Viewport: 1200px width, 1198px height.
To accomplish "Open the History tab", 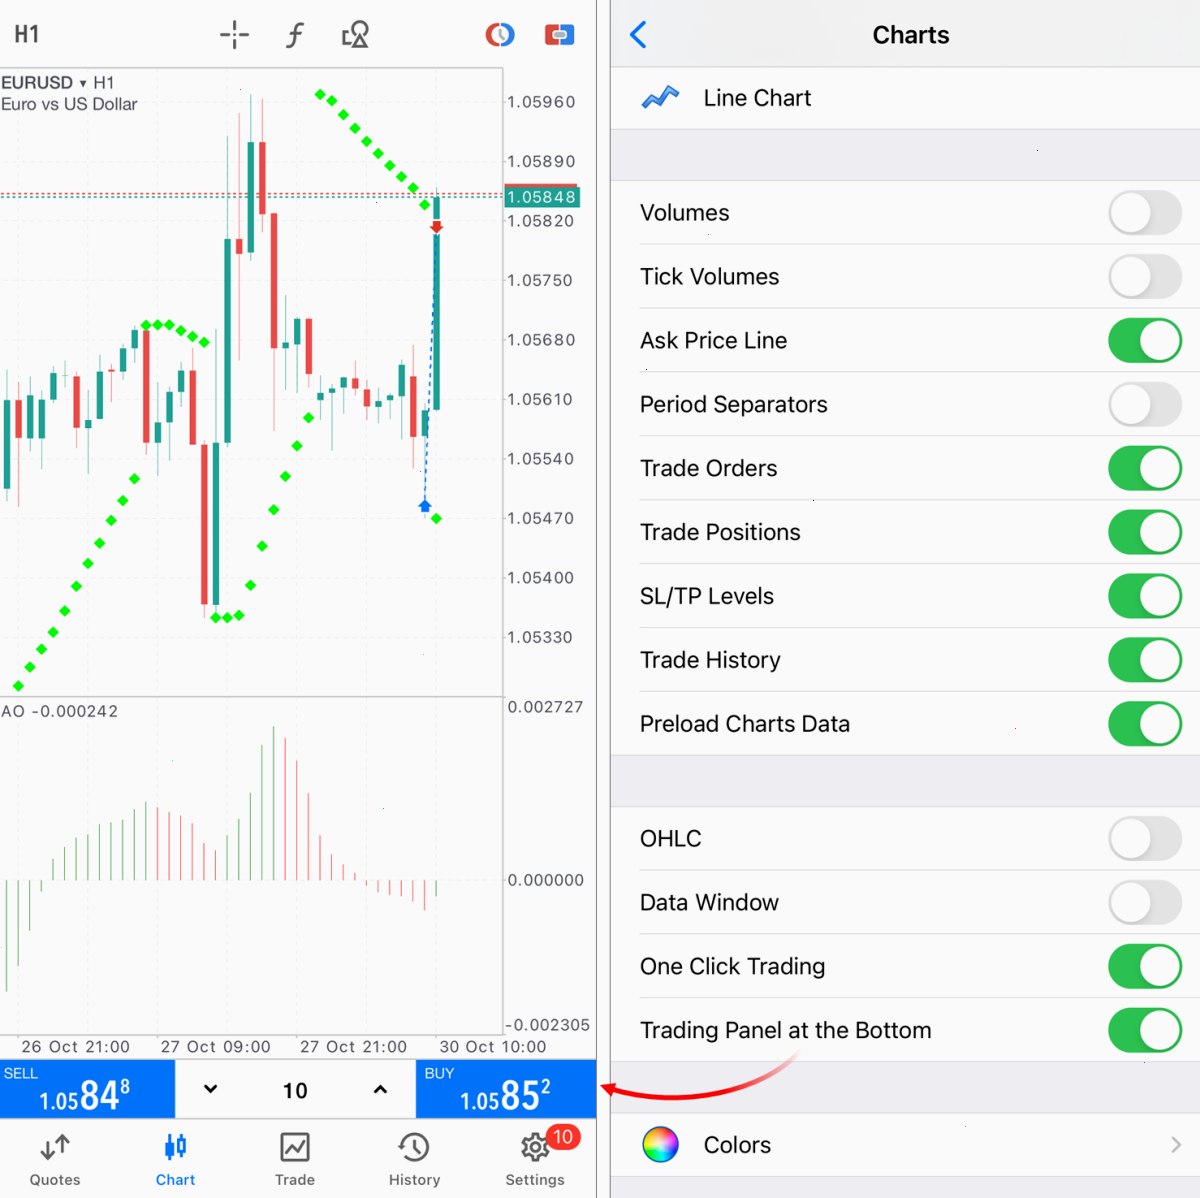I will click(x=414, y=1159).
